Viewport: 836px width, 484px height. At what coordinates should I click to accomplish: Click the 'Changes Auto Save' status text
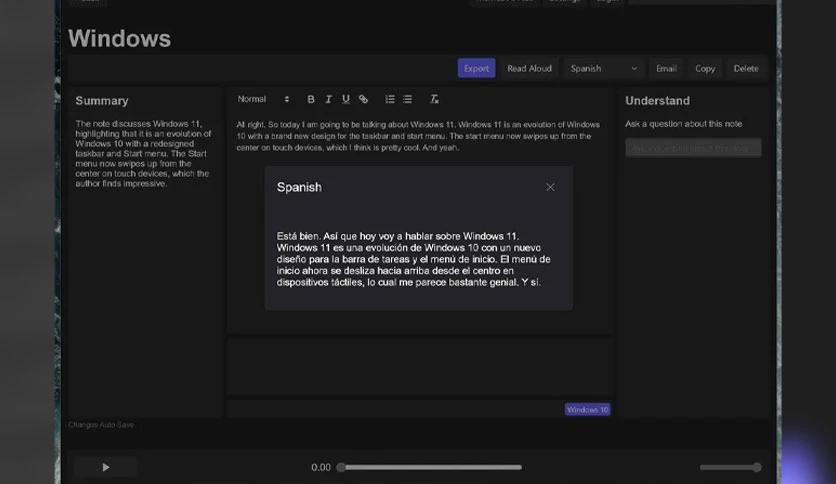click(101, 425)
